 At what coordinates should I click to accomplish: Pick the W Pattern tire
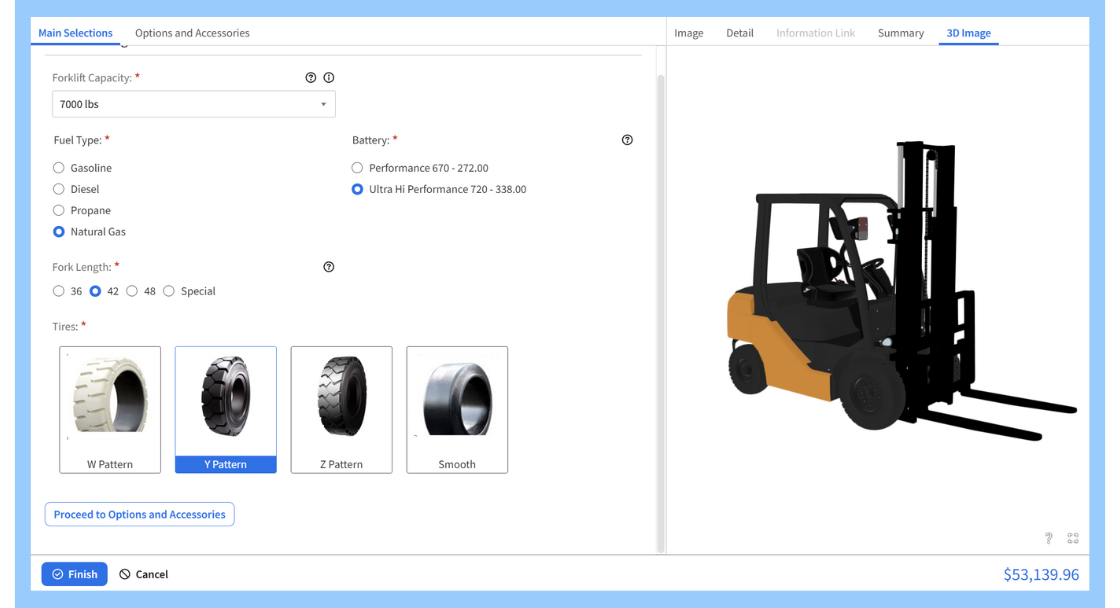coord(110,410)
